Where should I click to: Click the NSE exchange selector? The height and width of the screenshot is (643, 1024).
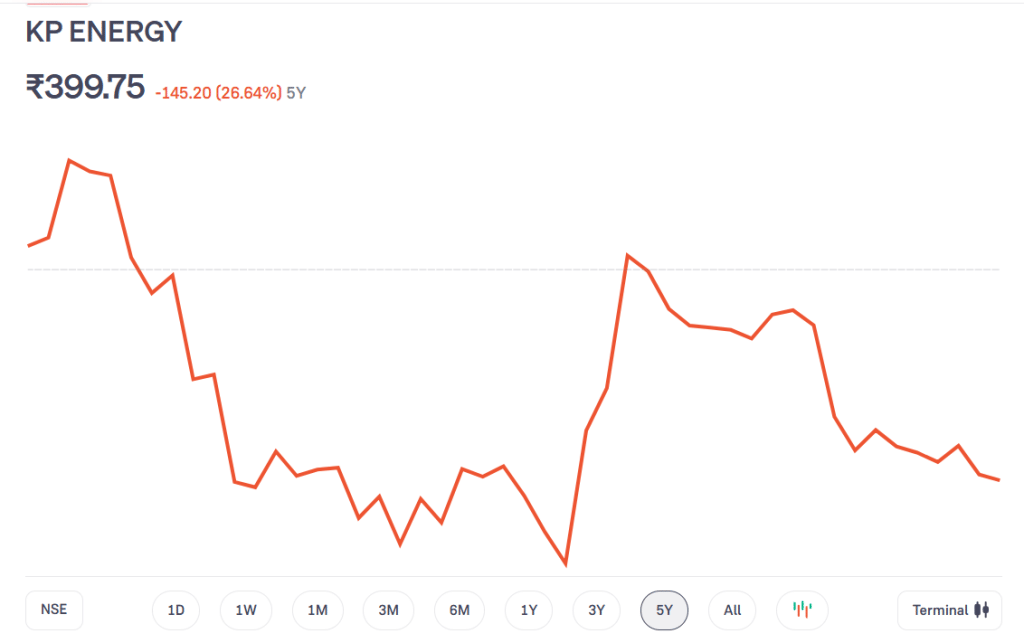pyautogui.click(x=54, y=610)
